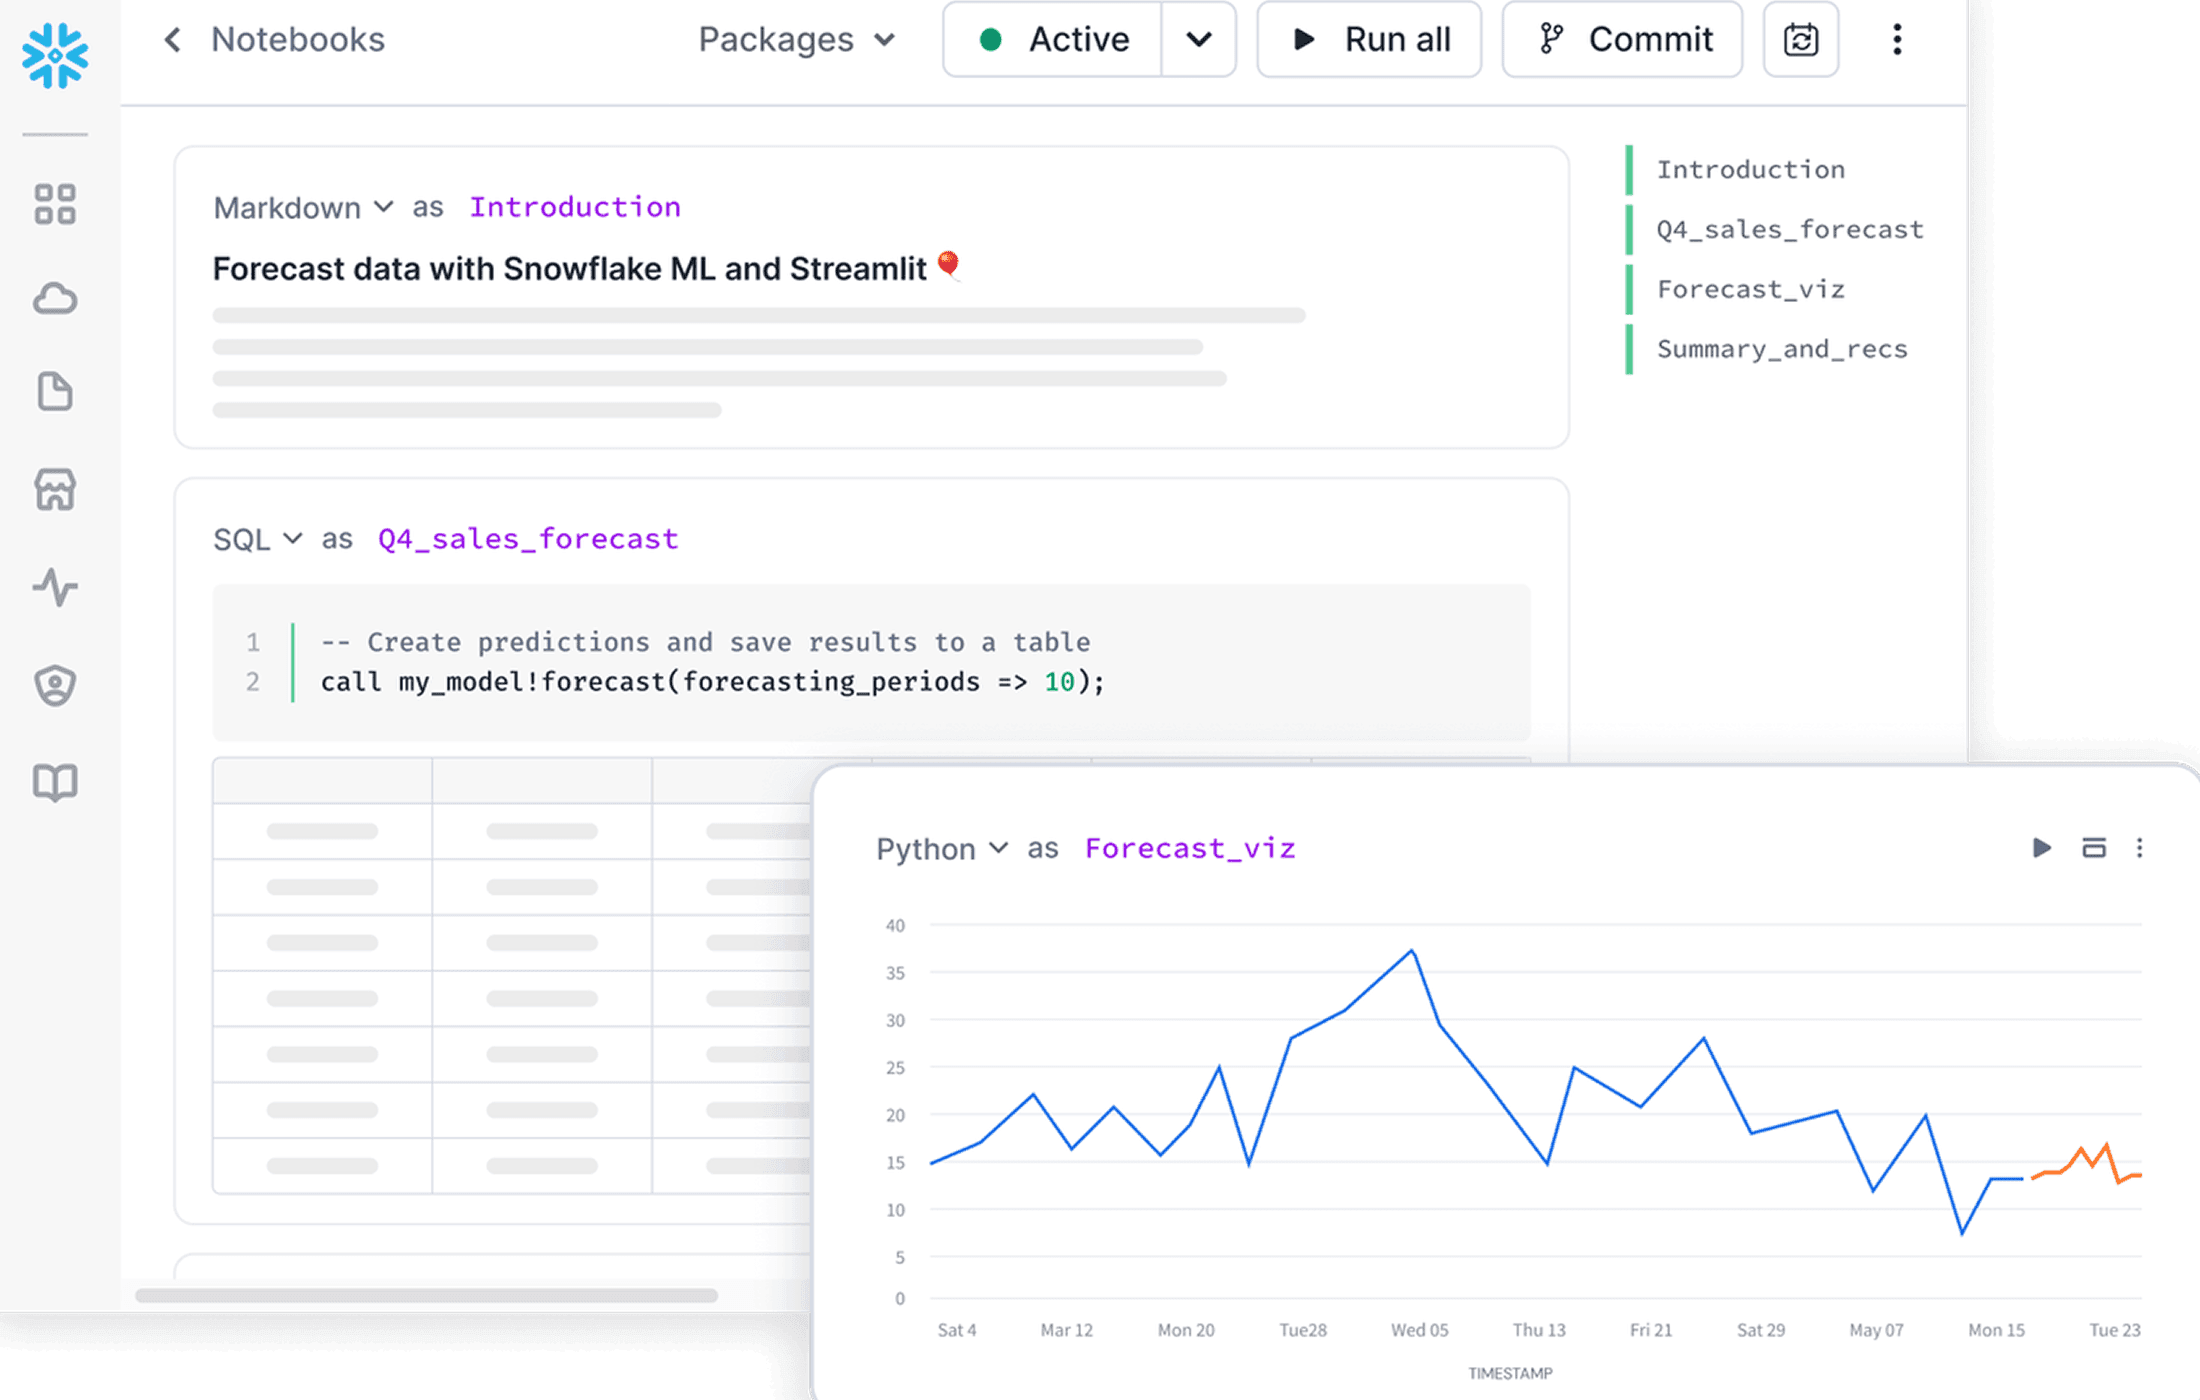Screen dimensions: 2200x1400
Task: Open the dropdown arrow next to Active
Action: point(1198,40)
